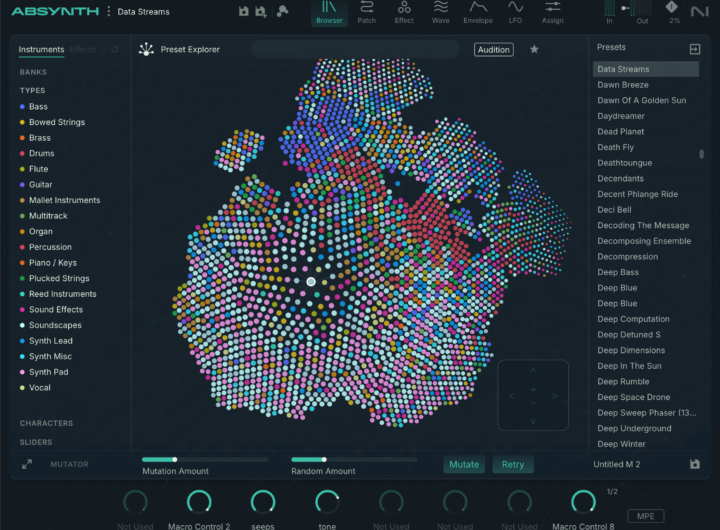Screen dimensions: 720x530
Task: Filter presets by Synth Pad type
Action: (x=48, y=372)
